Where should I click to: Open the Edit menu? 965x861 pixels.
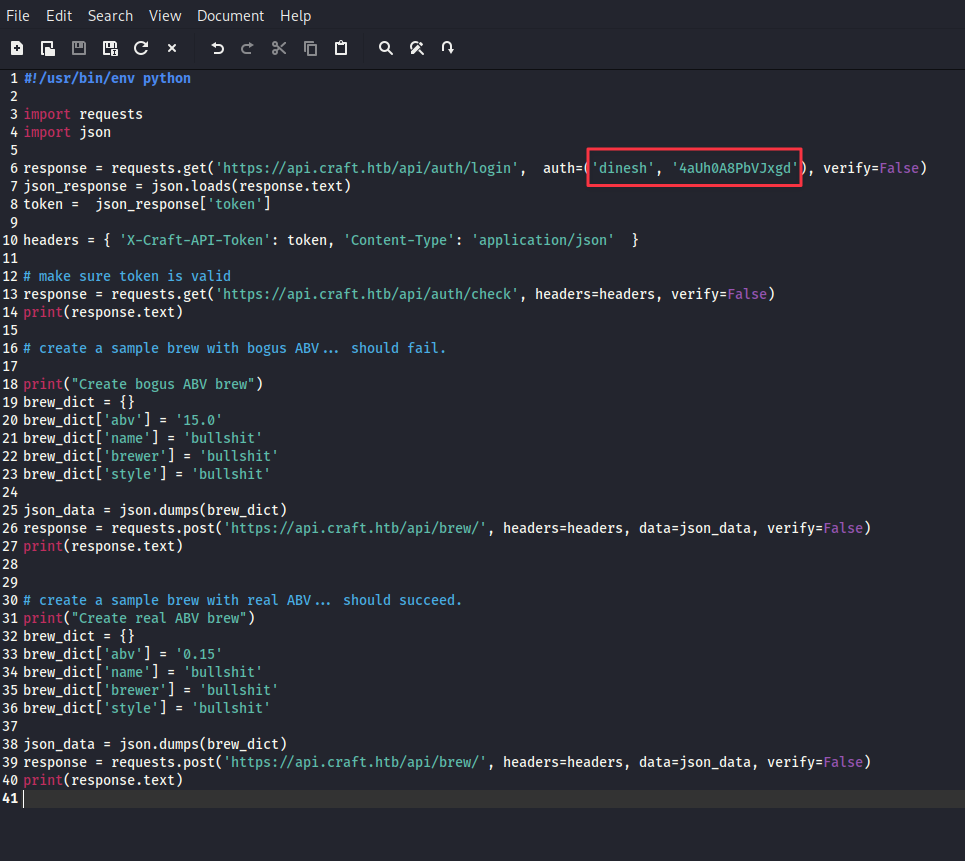coord(59,16)
